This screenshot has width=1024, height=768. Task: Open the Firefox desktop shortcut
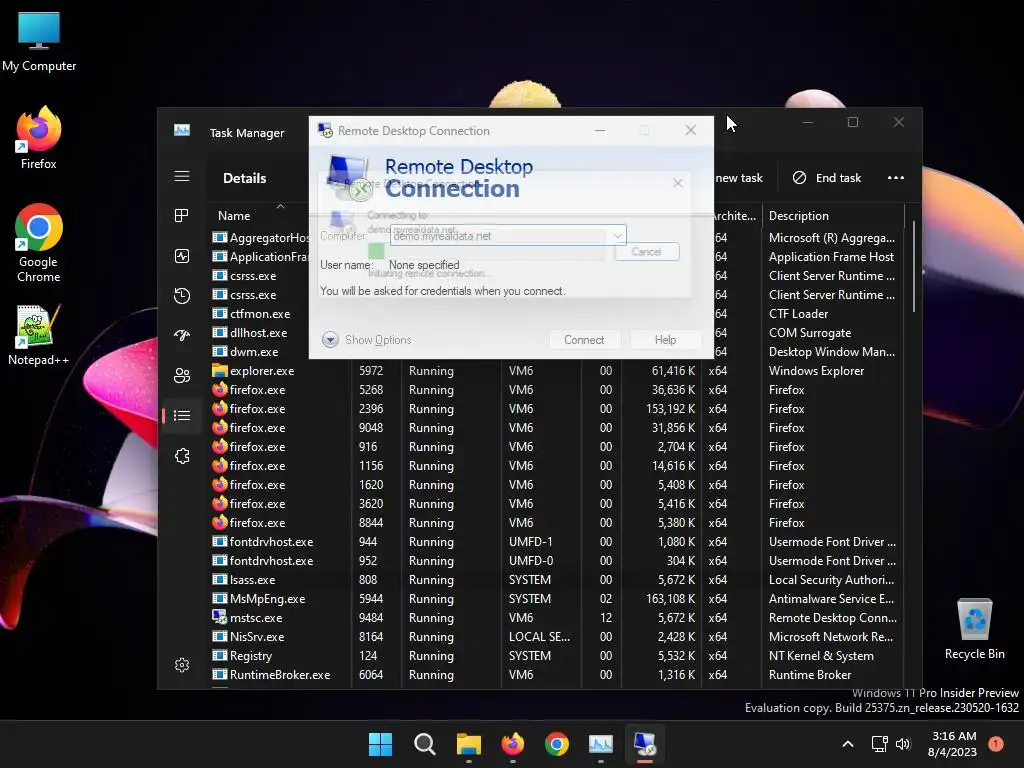(x=39, y=138)
